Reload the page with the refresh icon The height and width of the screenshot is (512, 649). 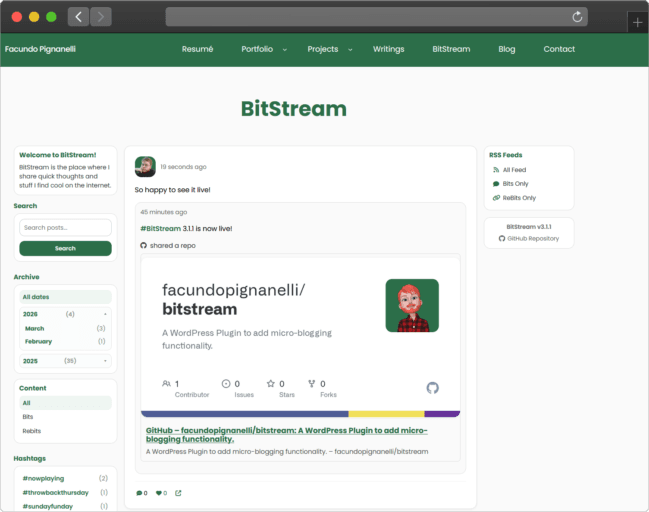(577, 17)
